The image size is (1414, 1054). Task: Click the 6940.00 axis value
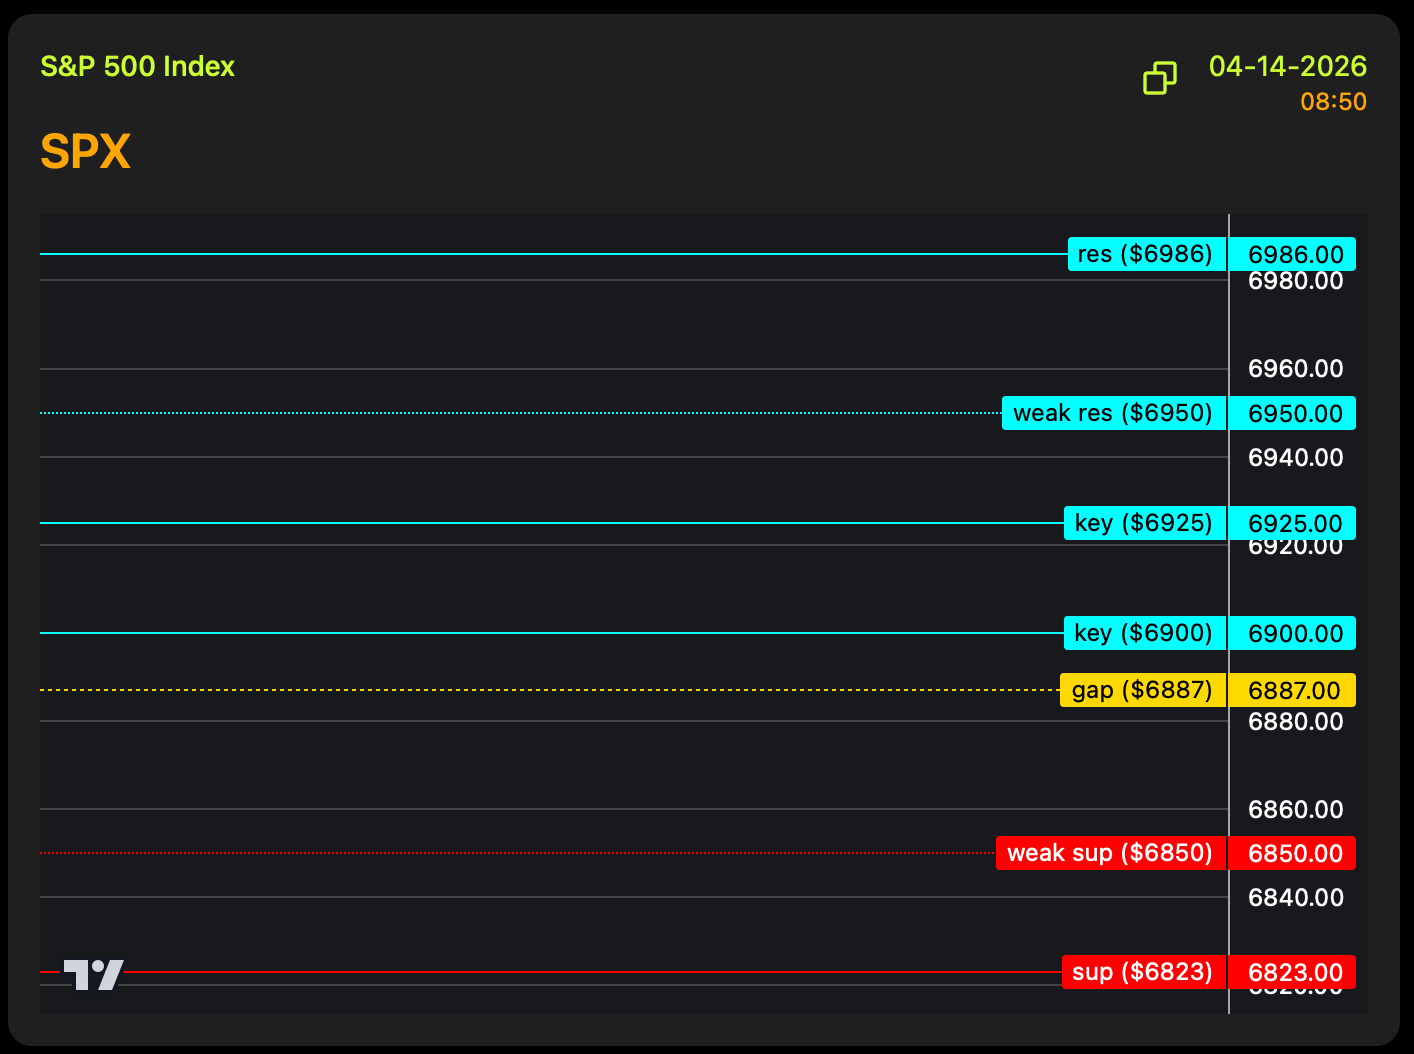pos(1296,458)
